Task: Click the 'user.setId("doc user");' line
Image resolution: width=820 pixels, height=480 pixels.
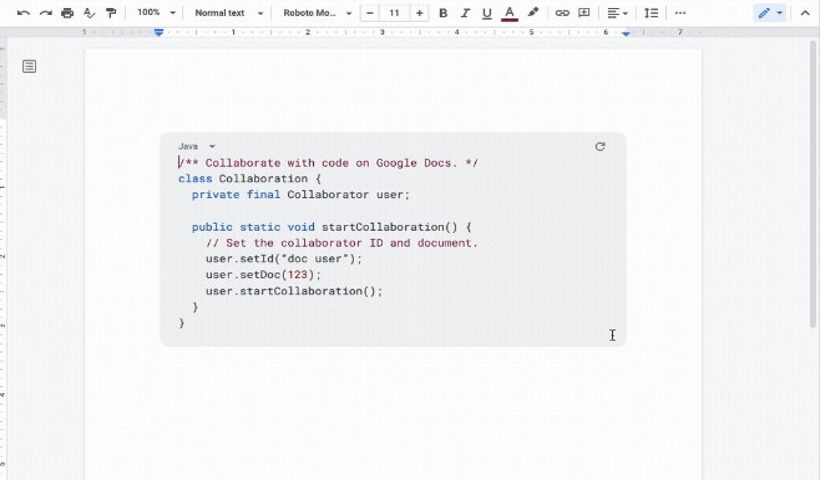Action: point(283,259)
